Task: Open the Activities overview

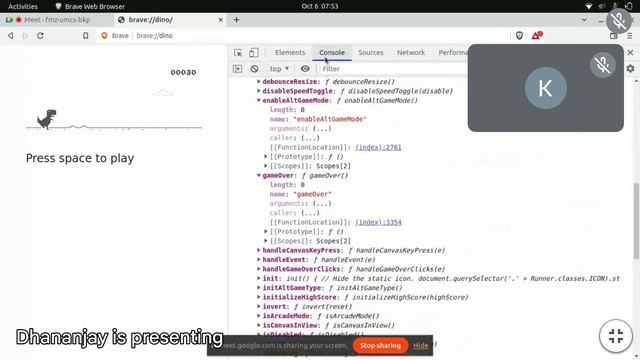Action: [23, 6]
